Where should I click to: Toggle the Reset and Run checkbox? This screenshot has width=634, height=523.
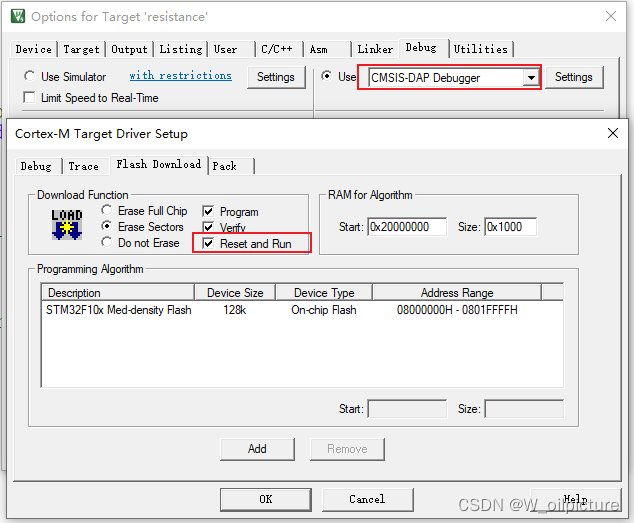click(x=208, y=244)
